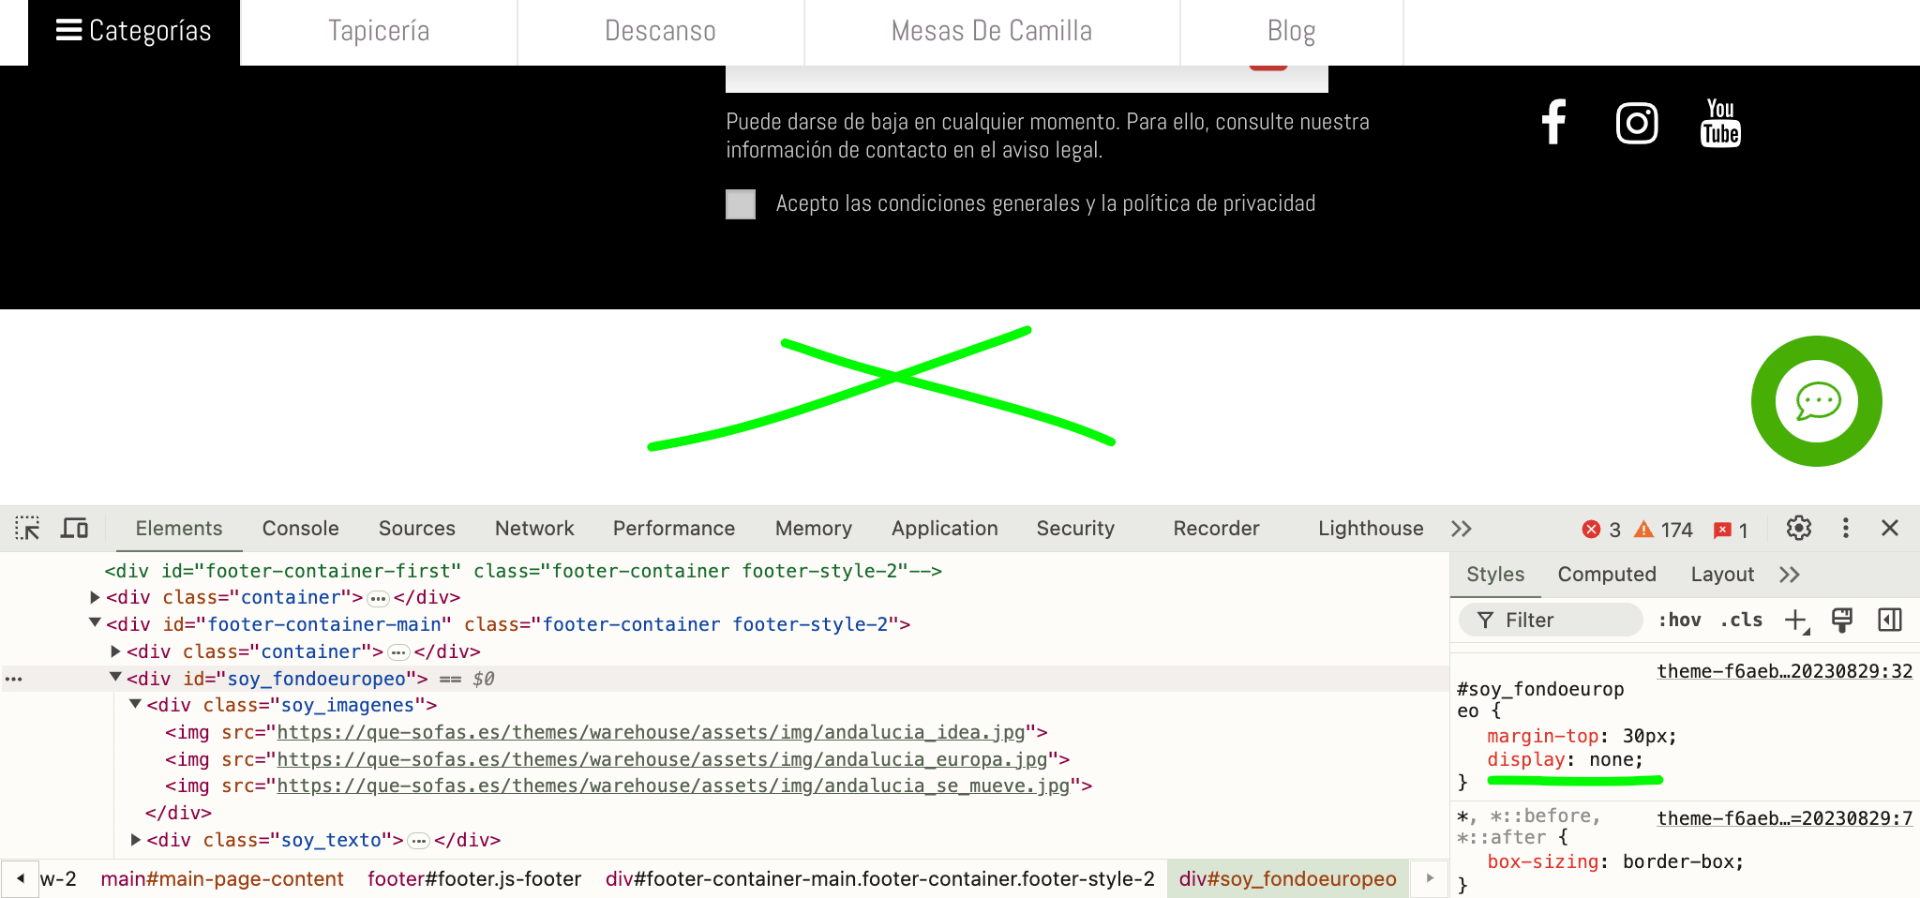Open the Descanso navigation link
1920x898 pixels.
pos(660,32)
